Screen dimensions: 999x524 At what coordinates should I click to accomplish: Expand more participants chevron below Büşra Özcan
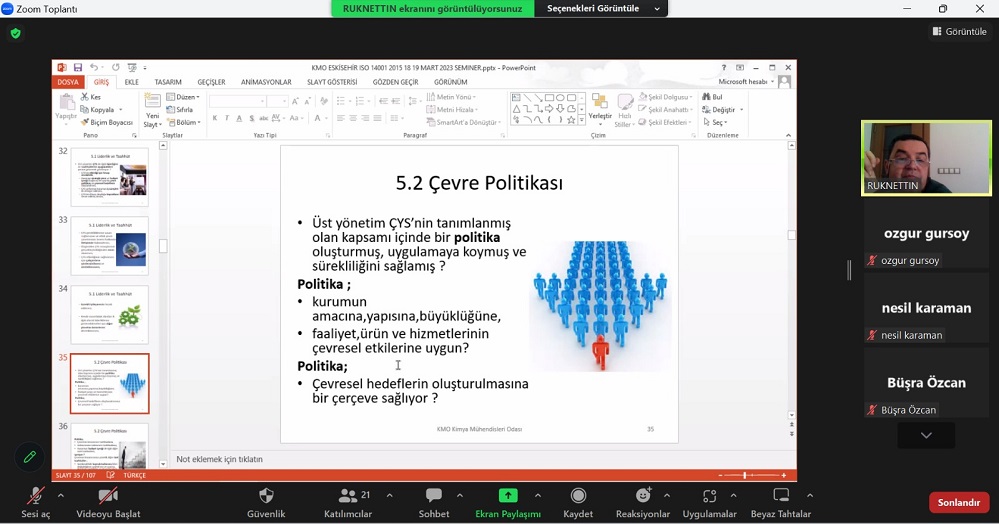(x=925, y=435)
